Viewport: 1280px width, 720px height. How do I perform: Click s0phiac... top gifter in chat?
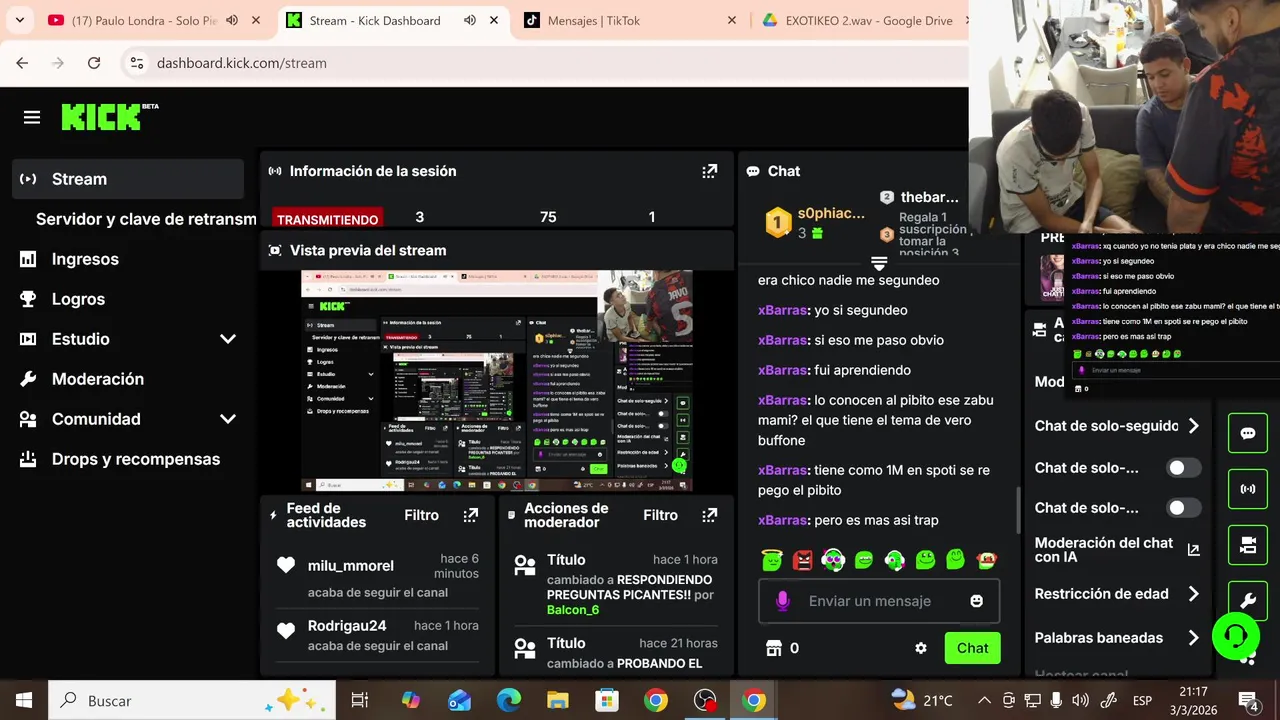tap(831, 214)
